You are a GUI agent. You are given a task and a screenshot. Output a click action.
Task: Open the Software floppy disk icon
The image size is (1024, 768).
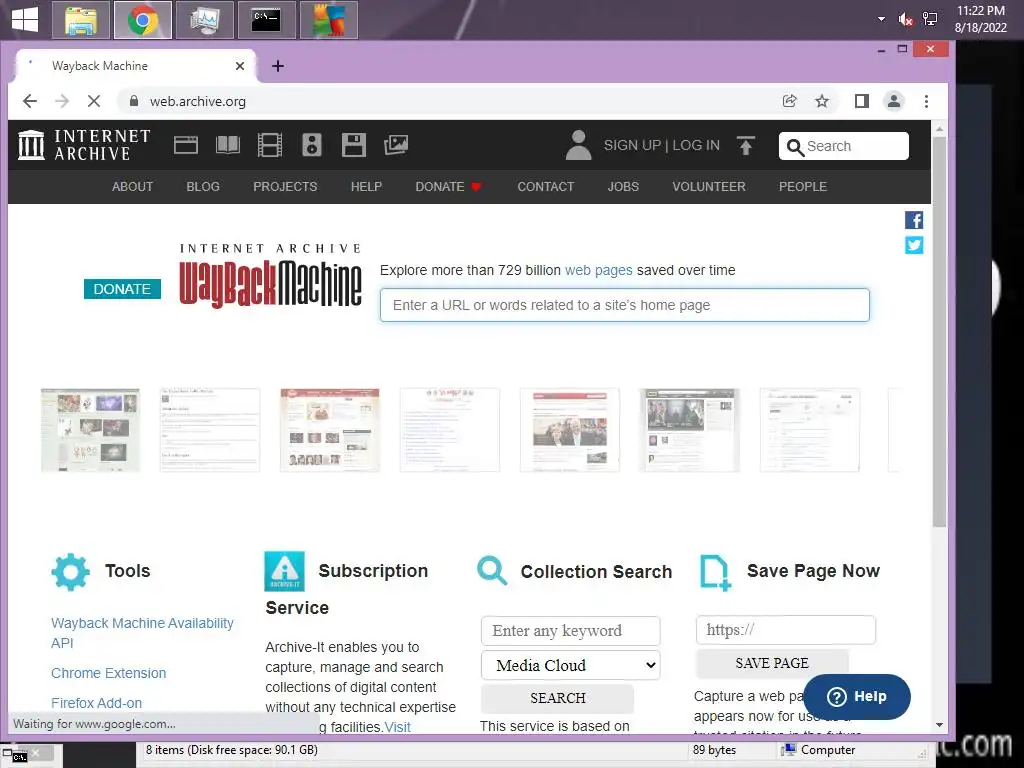click(x=353, y=145)
